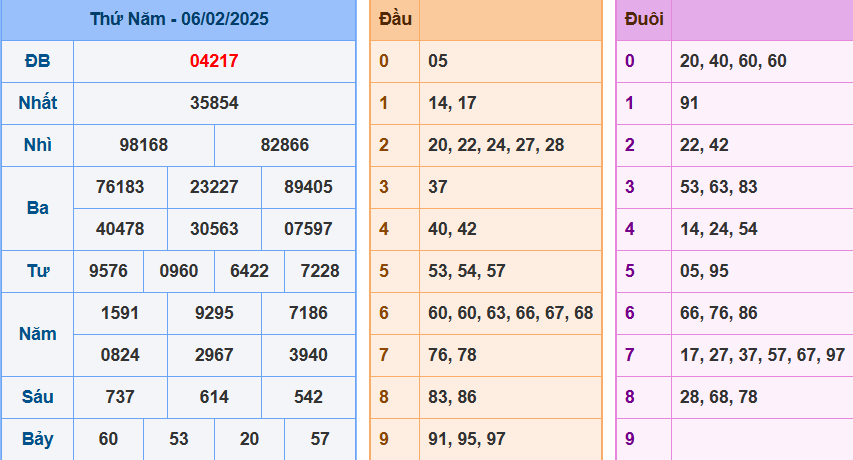This screenshot has height=460, width=853.
Task: Select third prize number 23227
Action: click(x=214, y=187)
